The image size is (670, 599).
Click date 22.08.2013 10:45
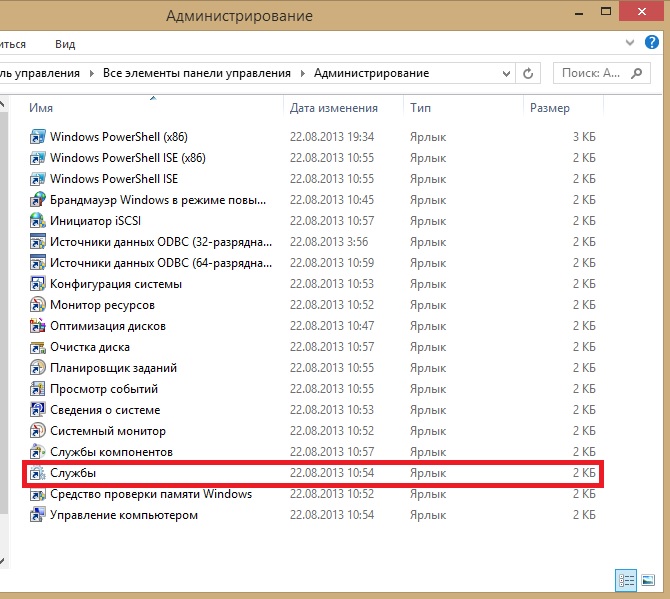(332, 200)
